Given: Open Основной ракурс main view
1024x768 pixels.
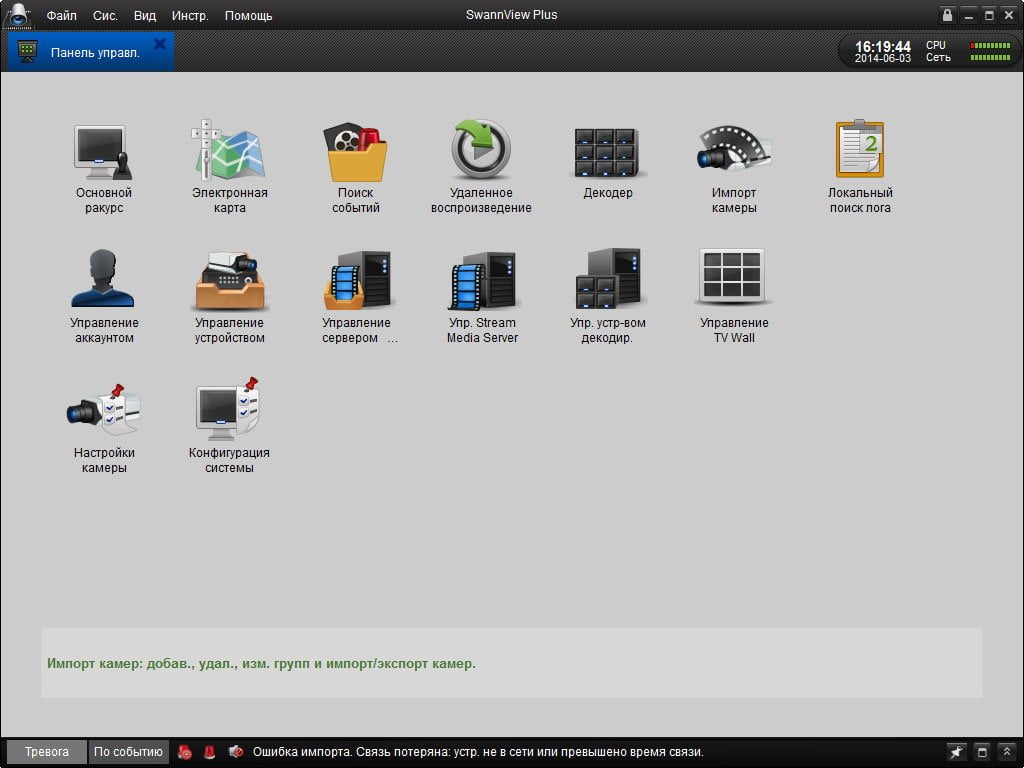Looking at the screenshot, I should pyautogui.click(x=103, y=167).
